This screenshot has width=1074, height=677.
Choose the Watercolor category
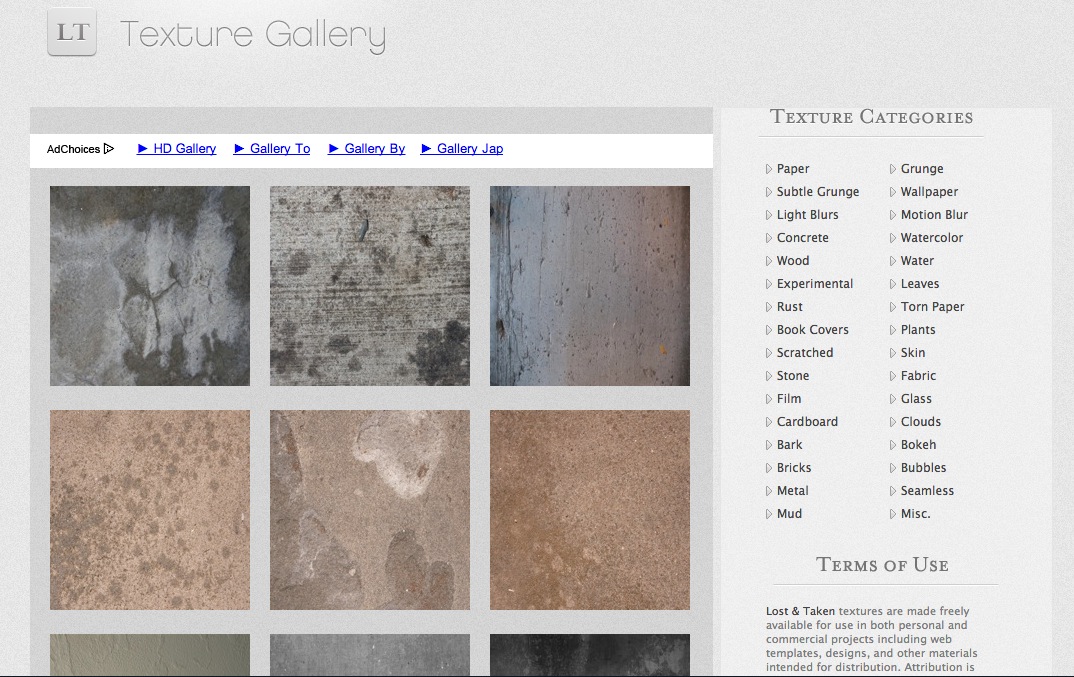coord(932,238)
